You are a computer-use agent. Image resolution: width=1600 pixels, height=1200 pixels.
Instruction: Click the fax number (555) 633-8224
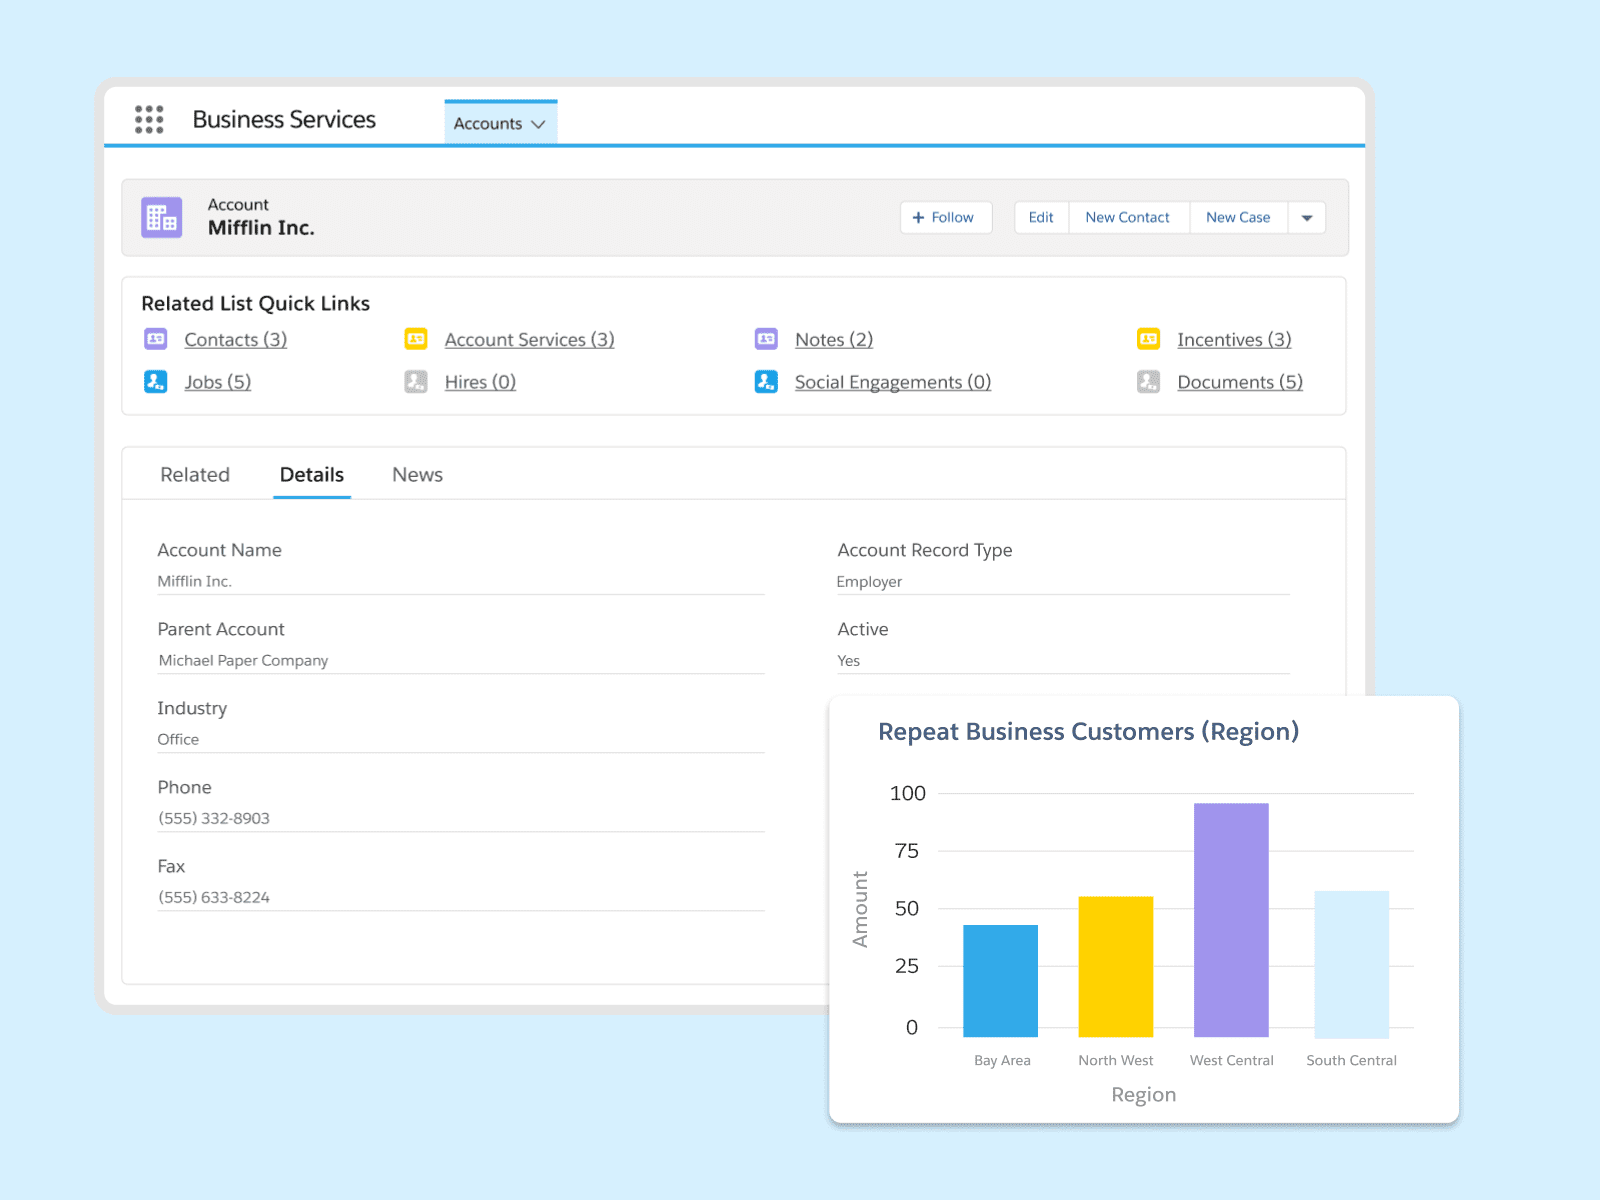(x=214, y=897)
